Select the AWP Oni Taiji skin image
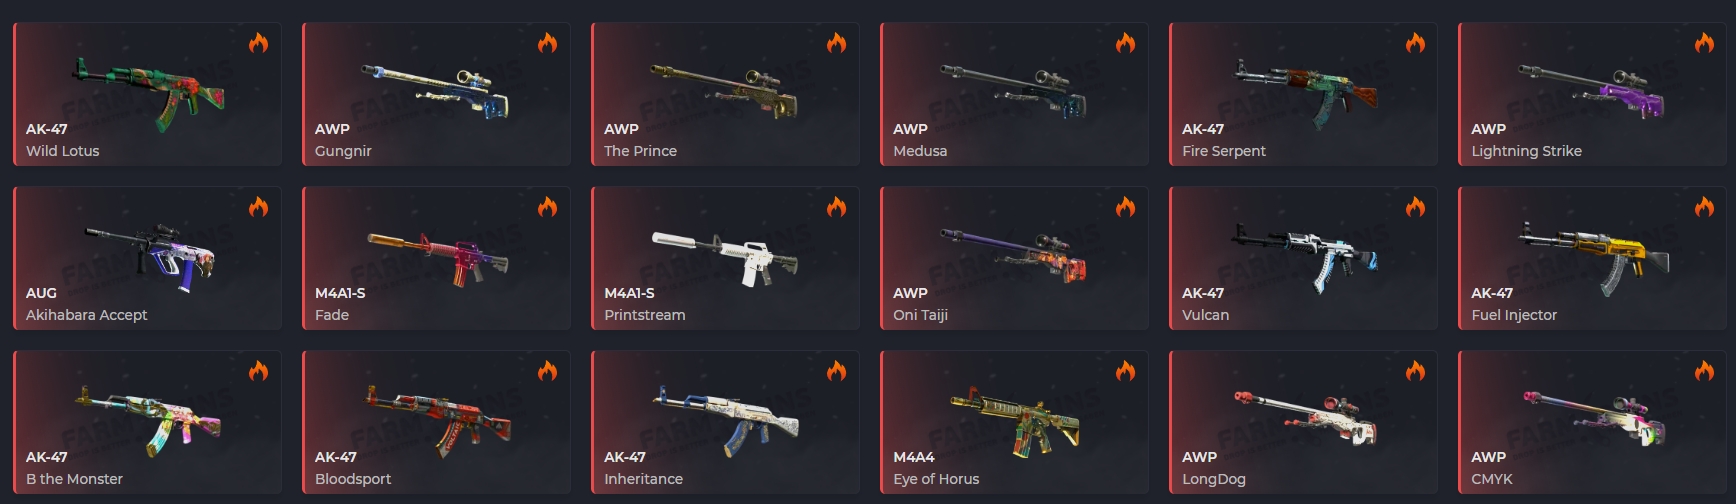Viewport: 1736px width, 504px height. pyautogui.click(x=1013, y=255)
